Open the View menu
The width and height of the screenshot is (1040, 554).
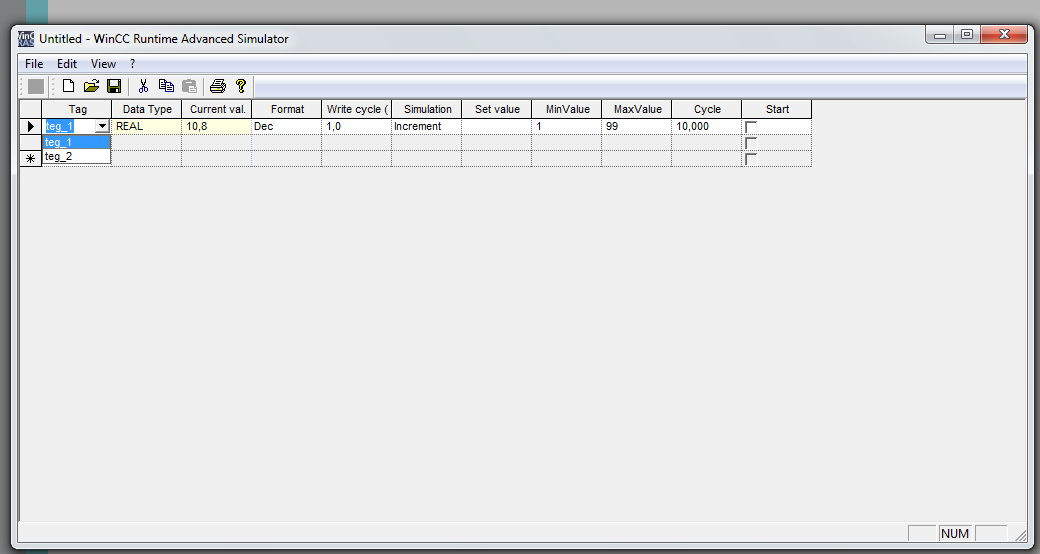point(103,64)
